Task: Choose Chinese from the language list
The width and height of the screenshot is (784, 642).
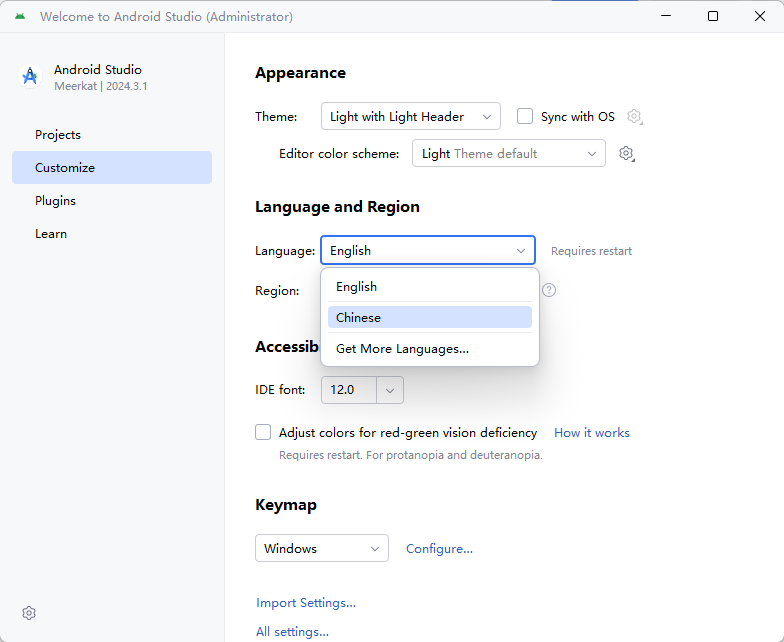Action: pyautogui.click(x=430, y=318)
